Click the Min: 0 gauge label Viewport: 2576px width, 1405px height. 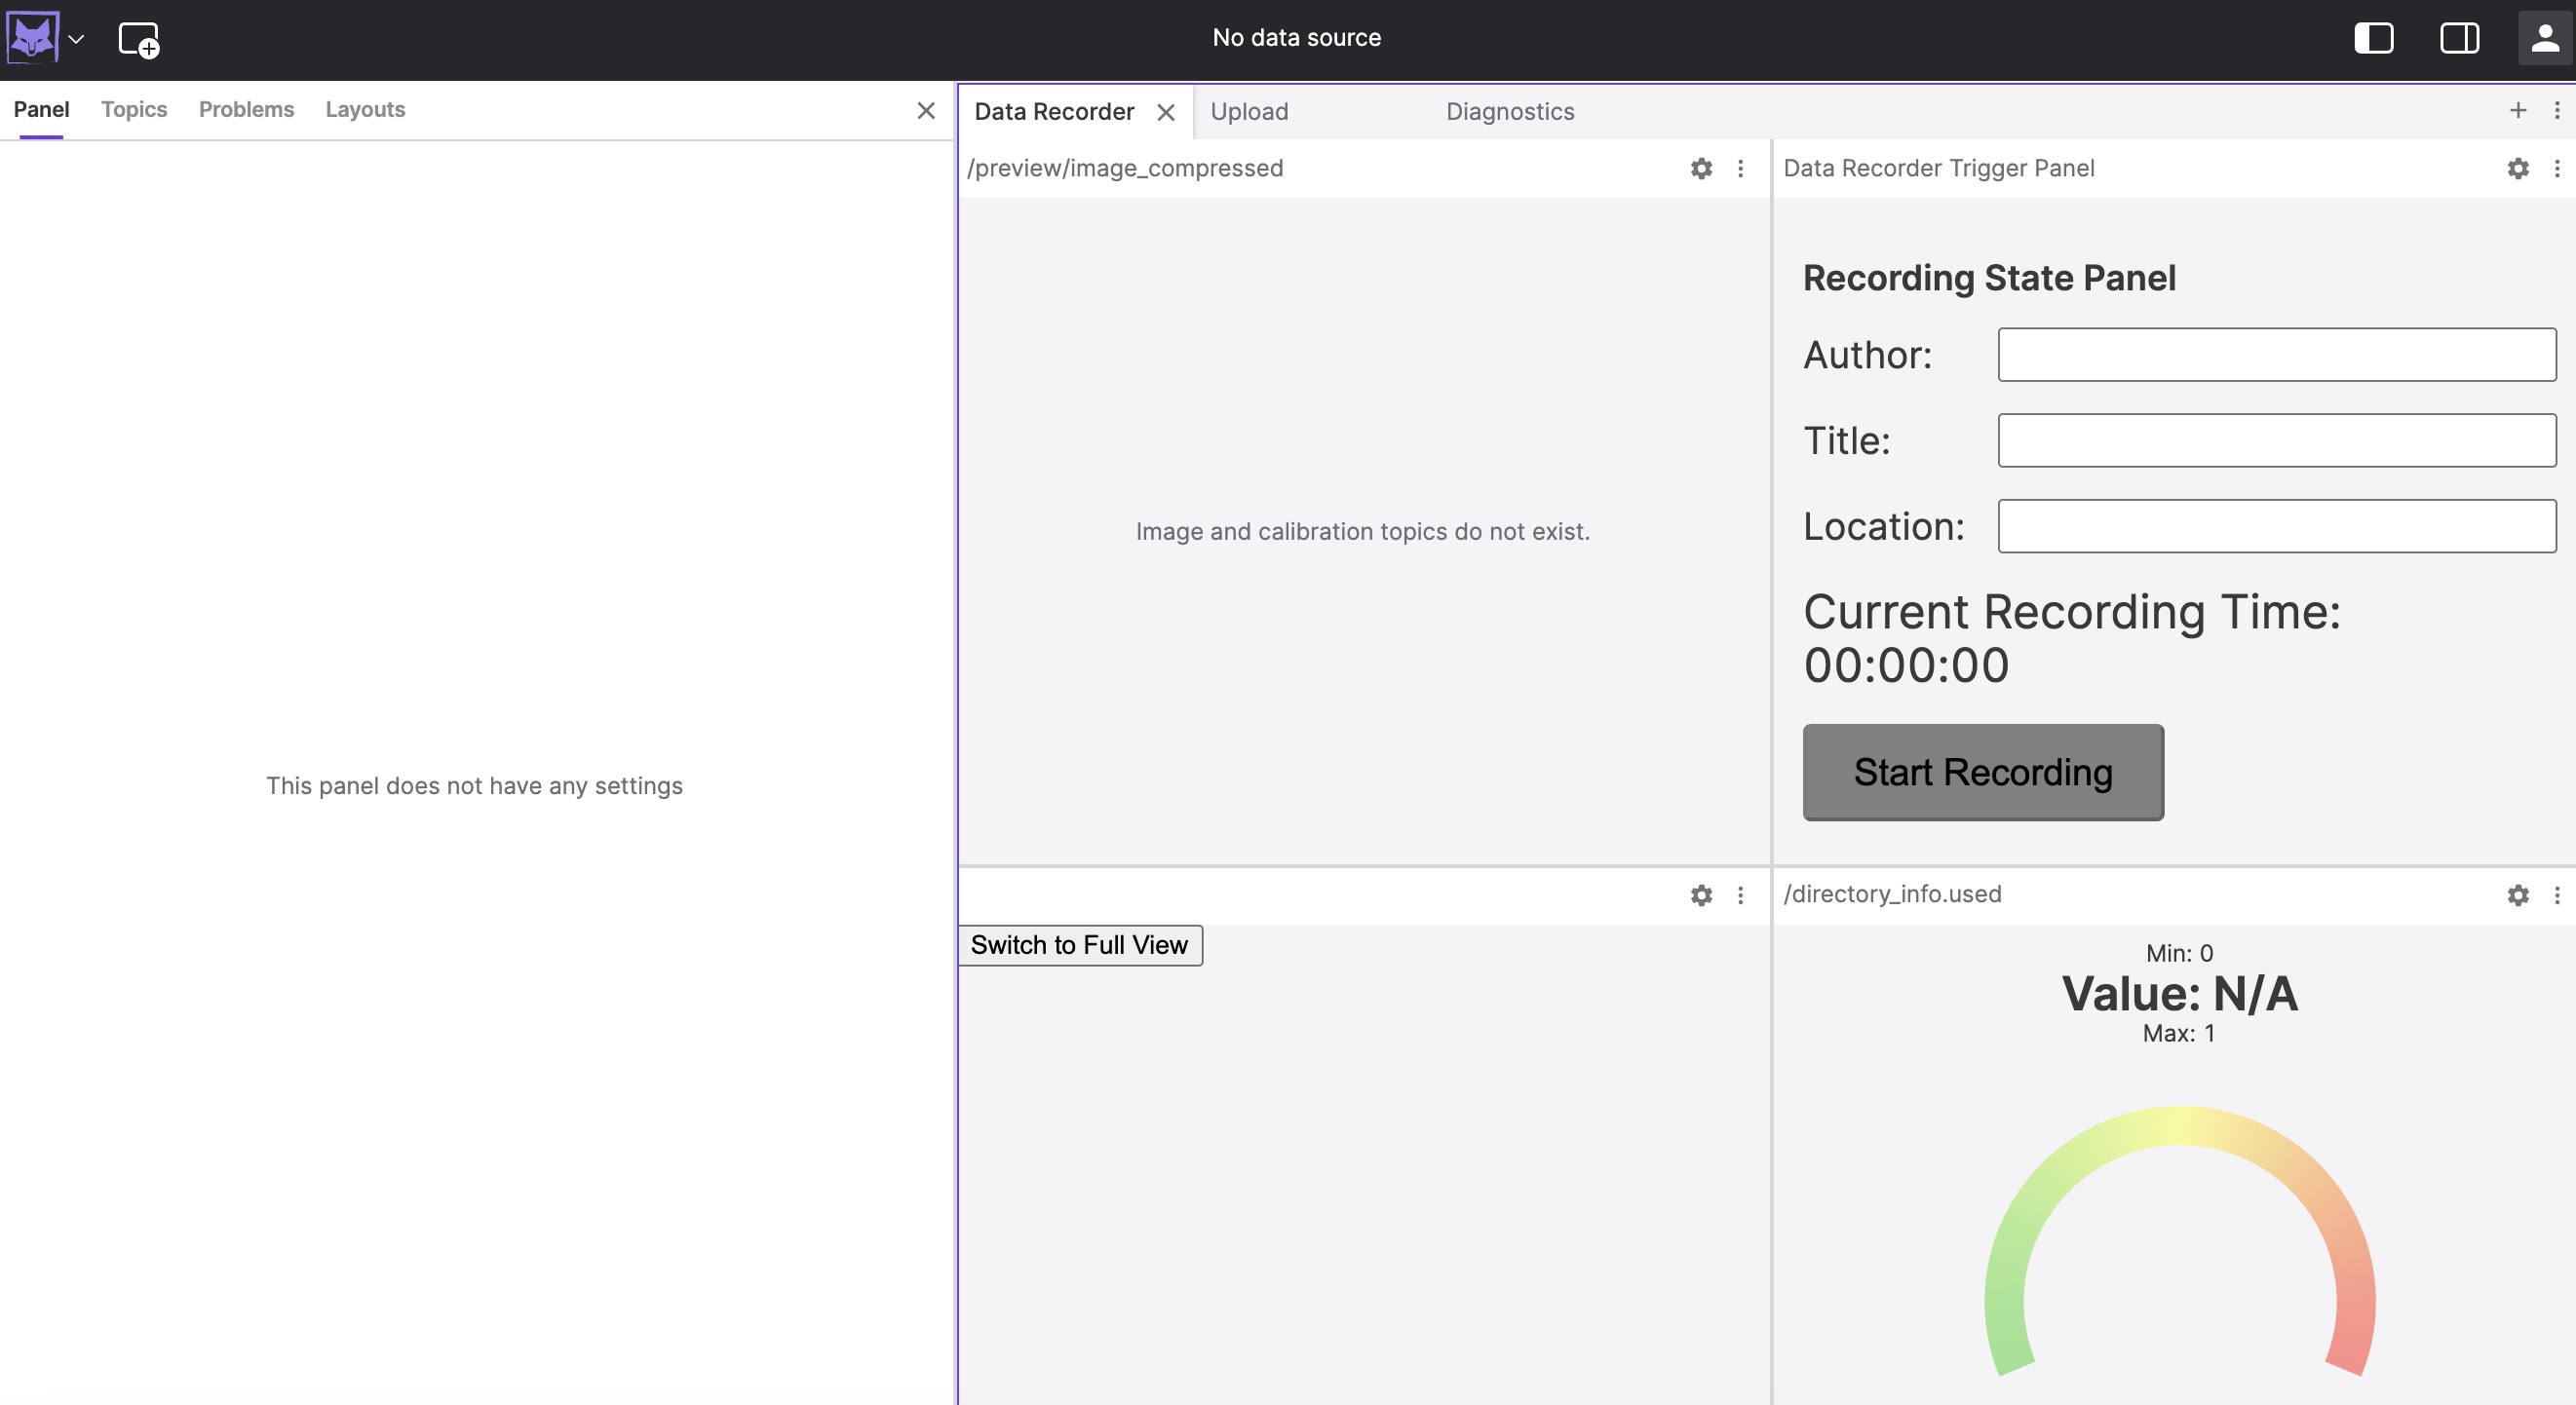pyautogui.click(x=2179, y=953)
